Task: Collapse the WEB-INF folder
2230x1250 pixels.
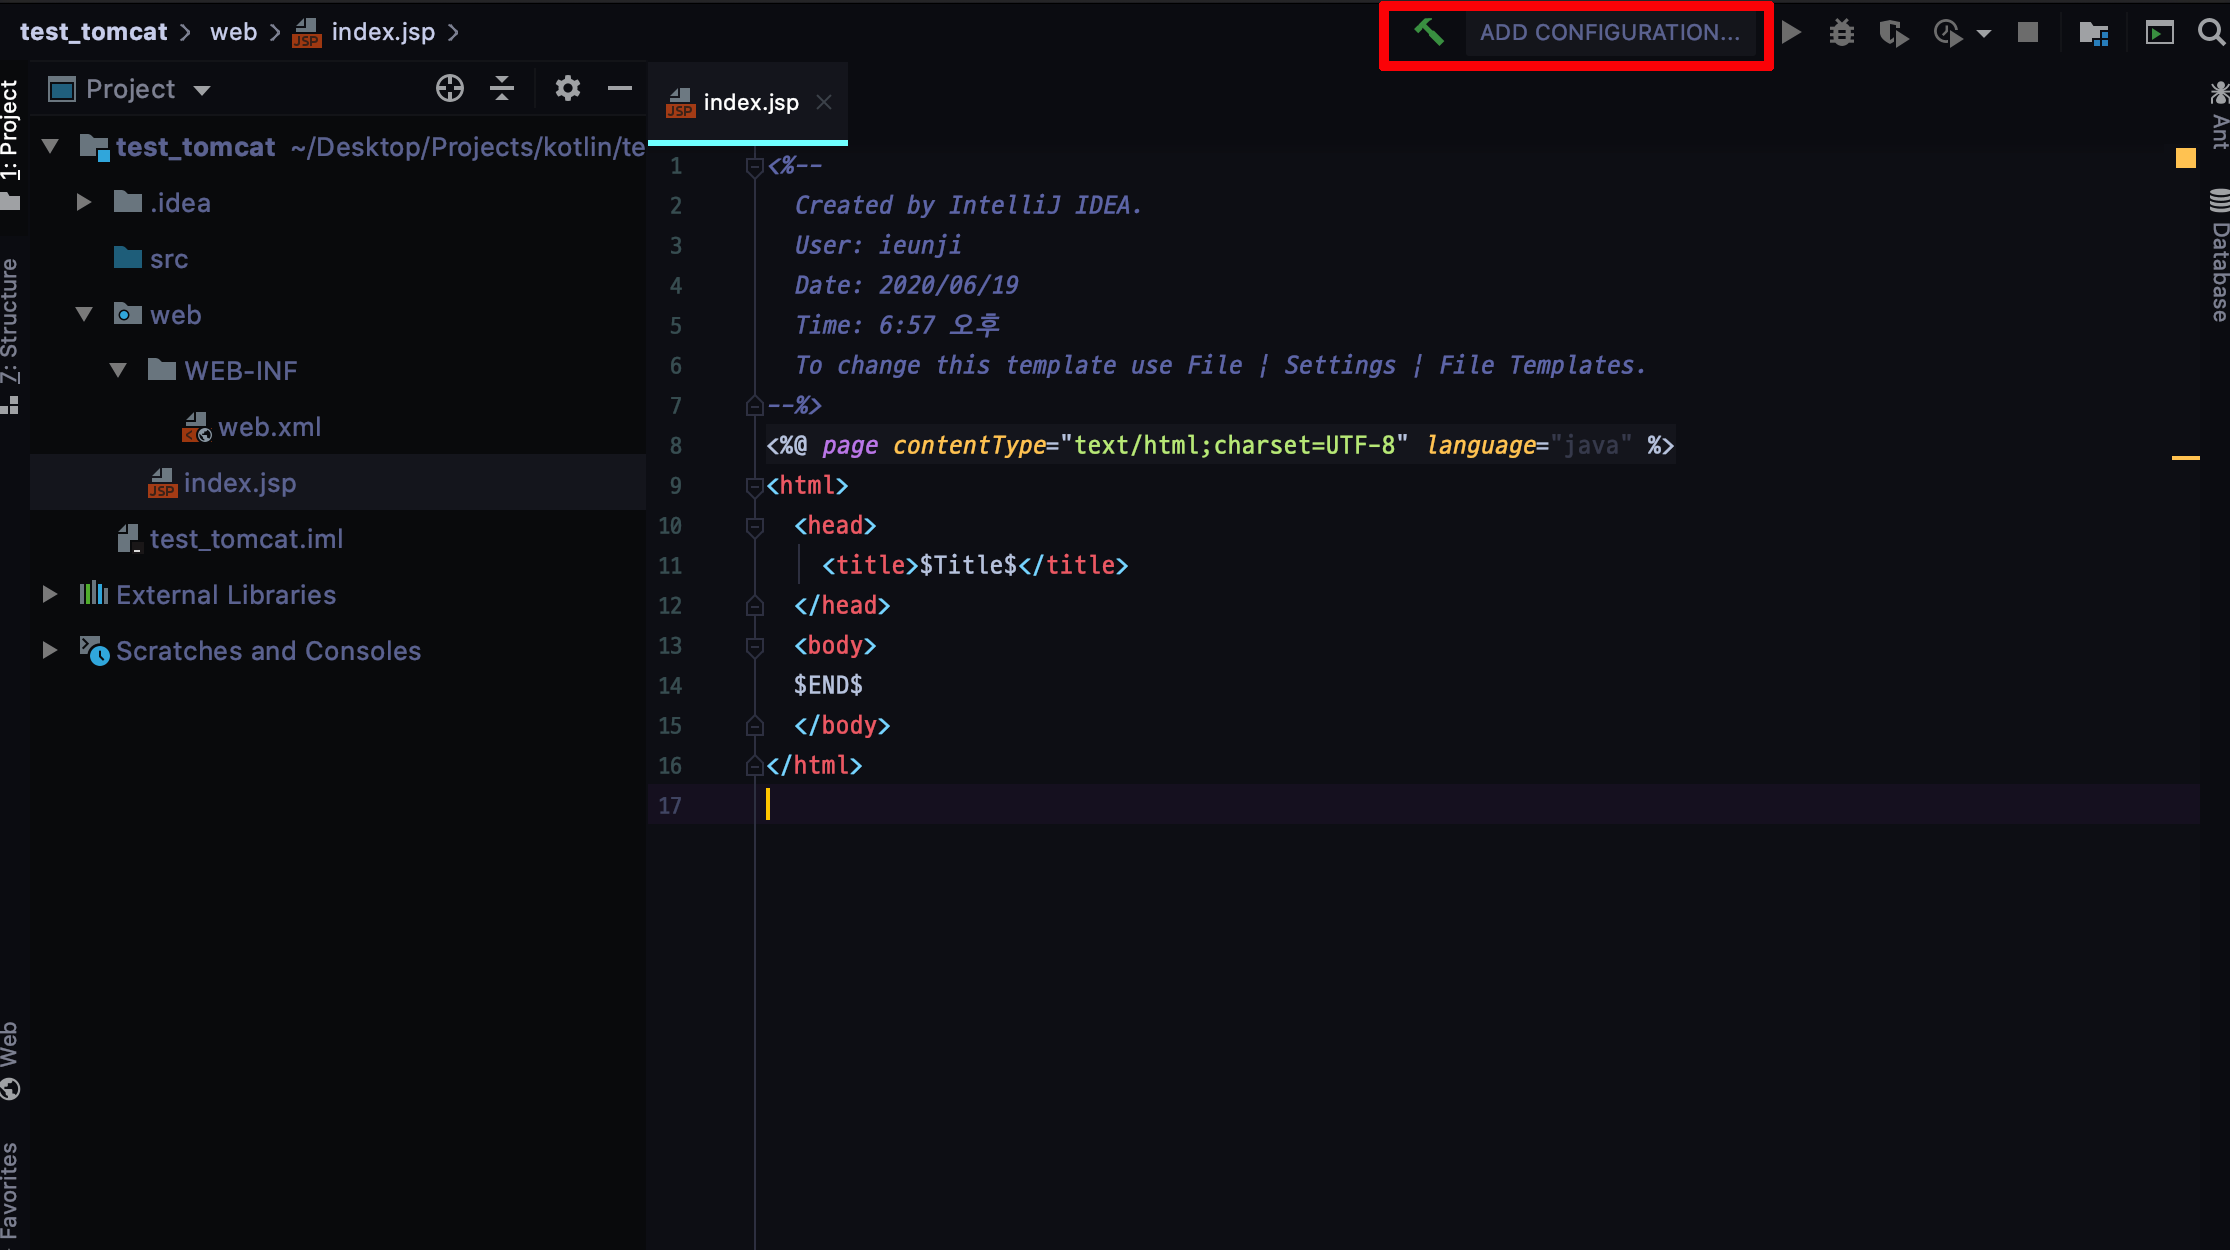Action: tap(118, 371)
